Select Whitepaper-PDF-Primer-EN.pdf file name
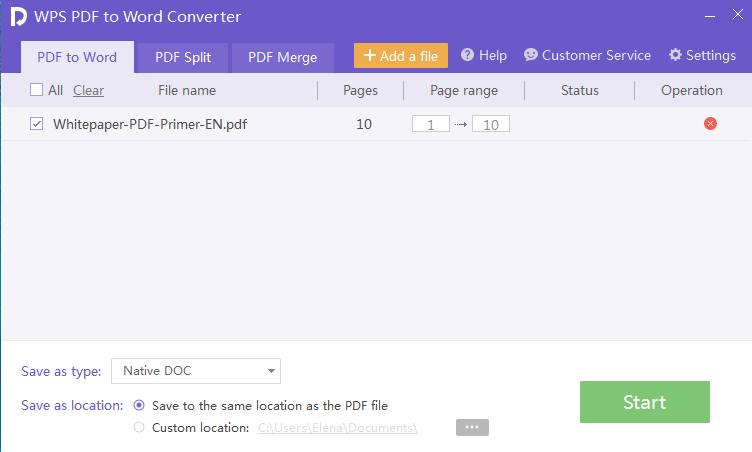Image resolution: width=752 pixels, height=452 pixels. click(x=150, y=124)
